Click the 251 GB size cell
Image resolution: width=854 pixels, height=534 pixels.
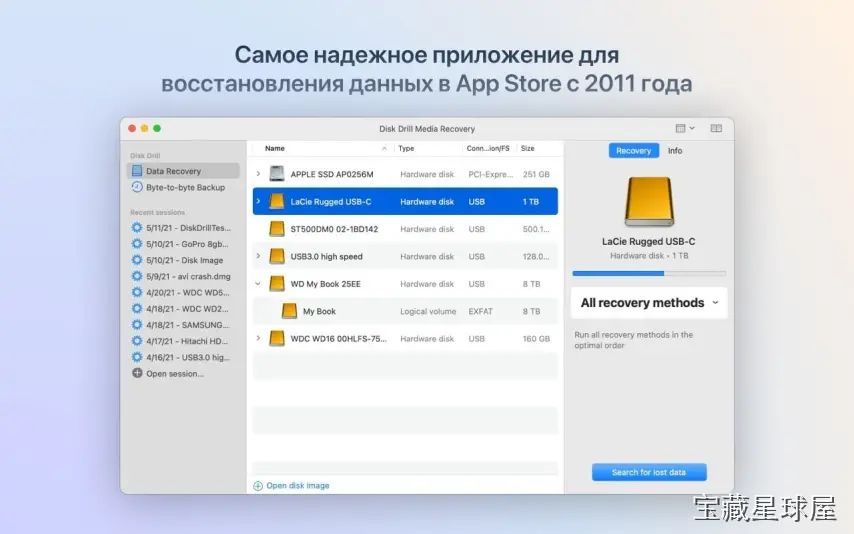pyautogui.click(x=536, y=174)
